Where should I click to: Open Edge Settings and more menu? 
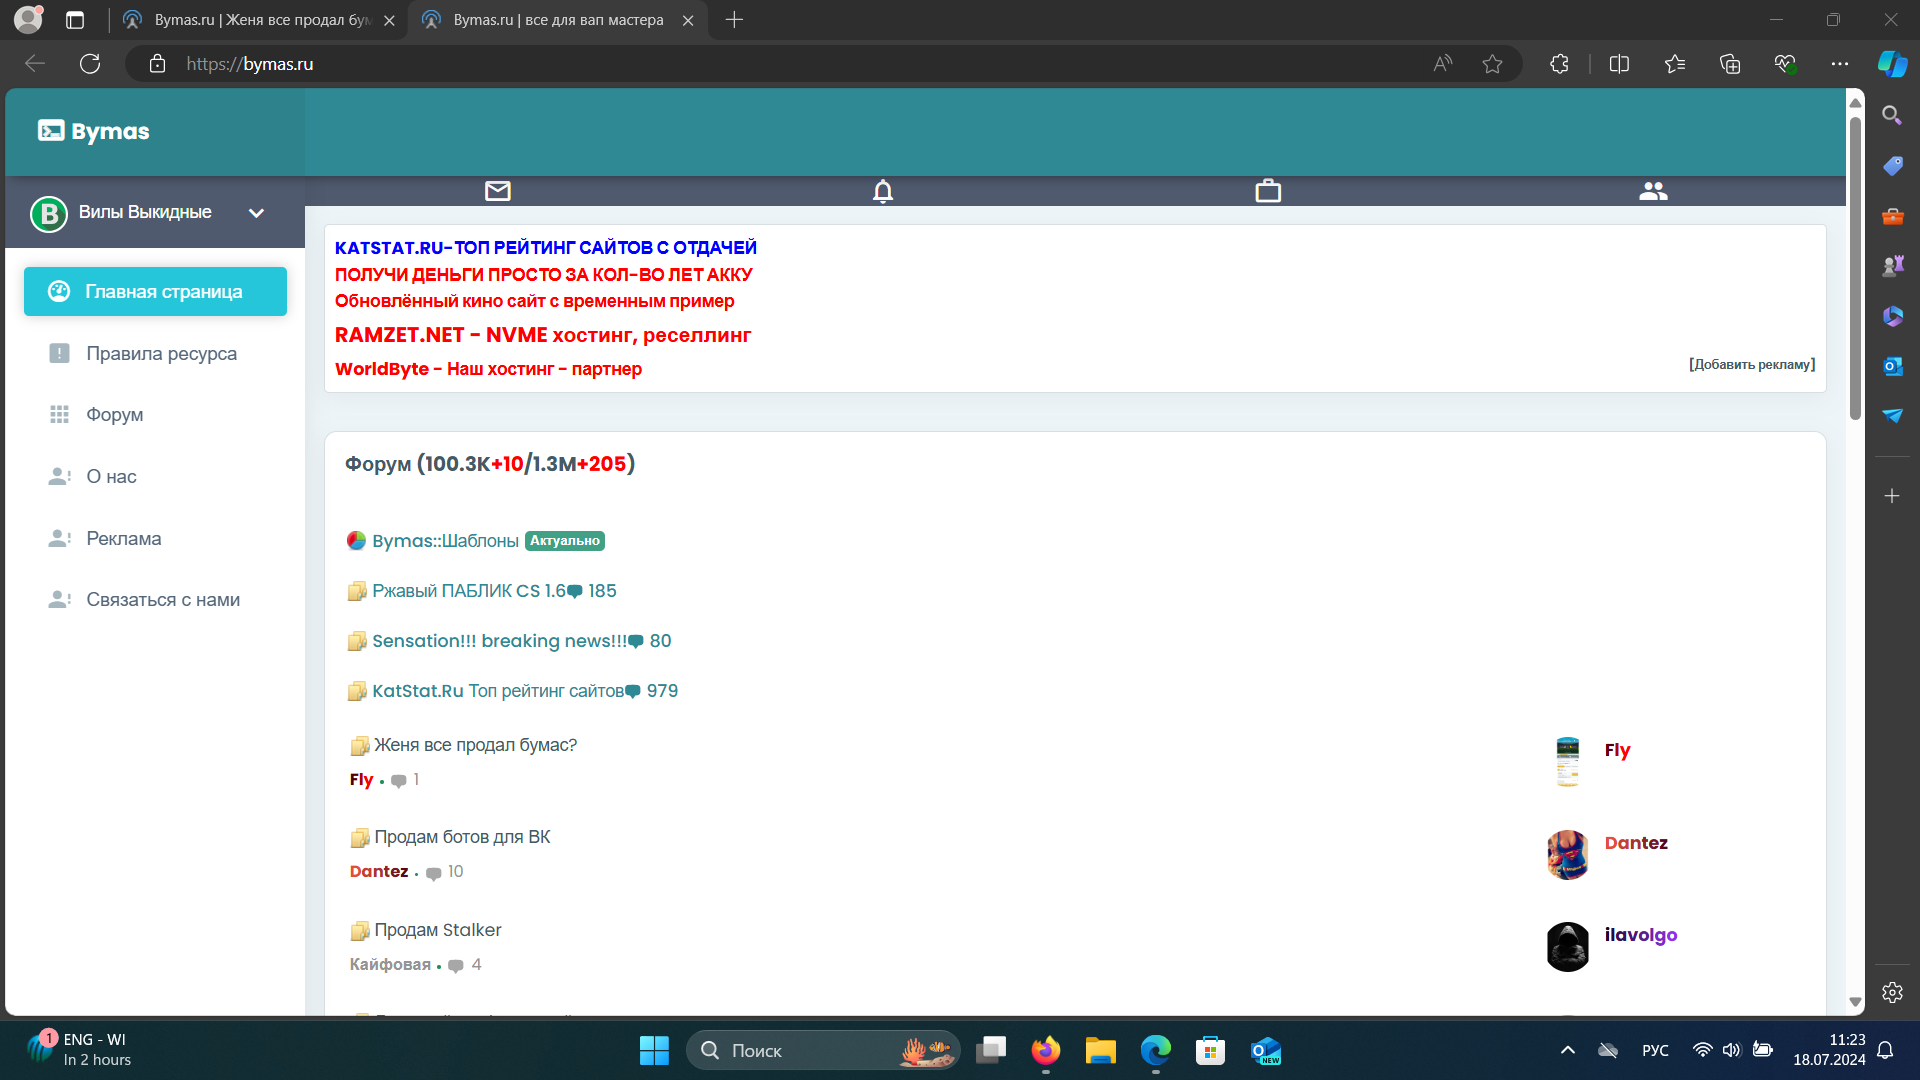[1839, 64]
